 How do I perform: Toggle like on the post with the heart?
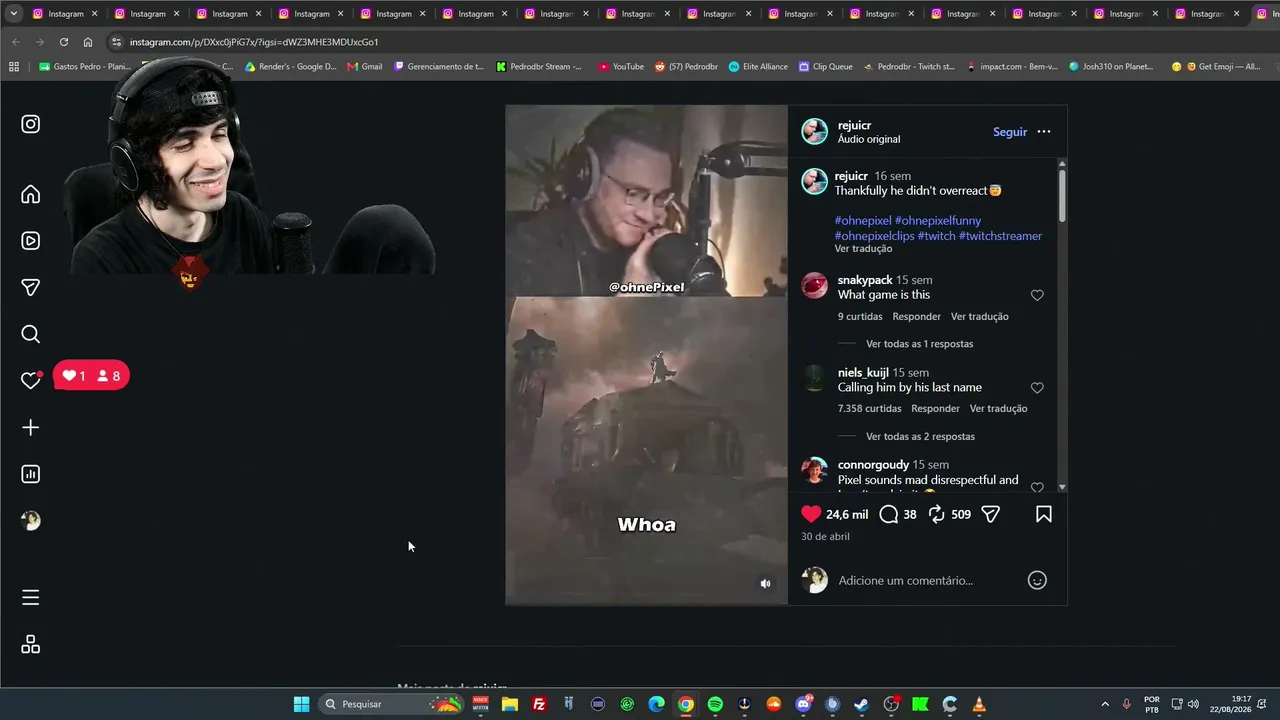[x=811, y=514]
